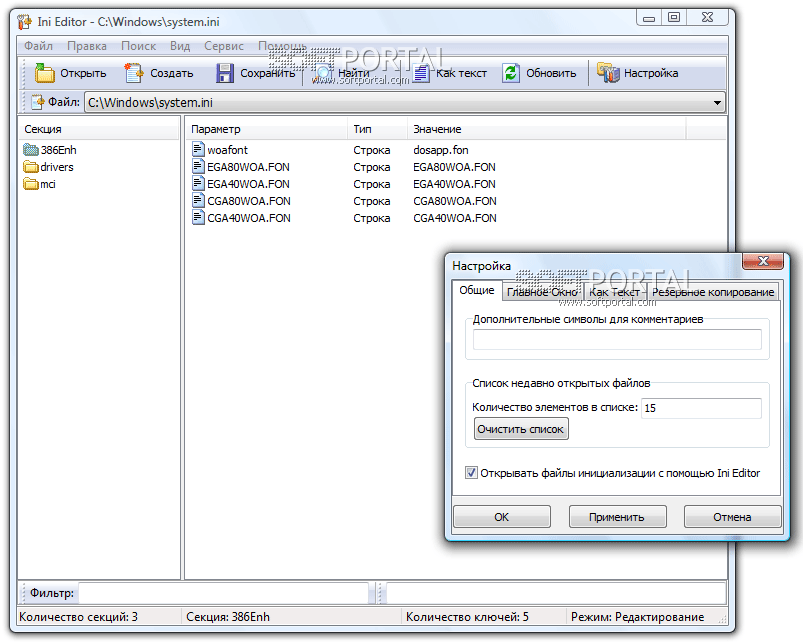Open the Файл menu
The image size is (803, 644).
pyautogui.click(x=38, y=46)
